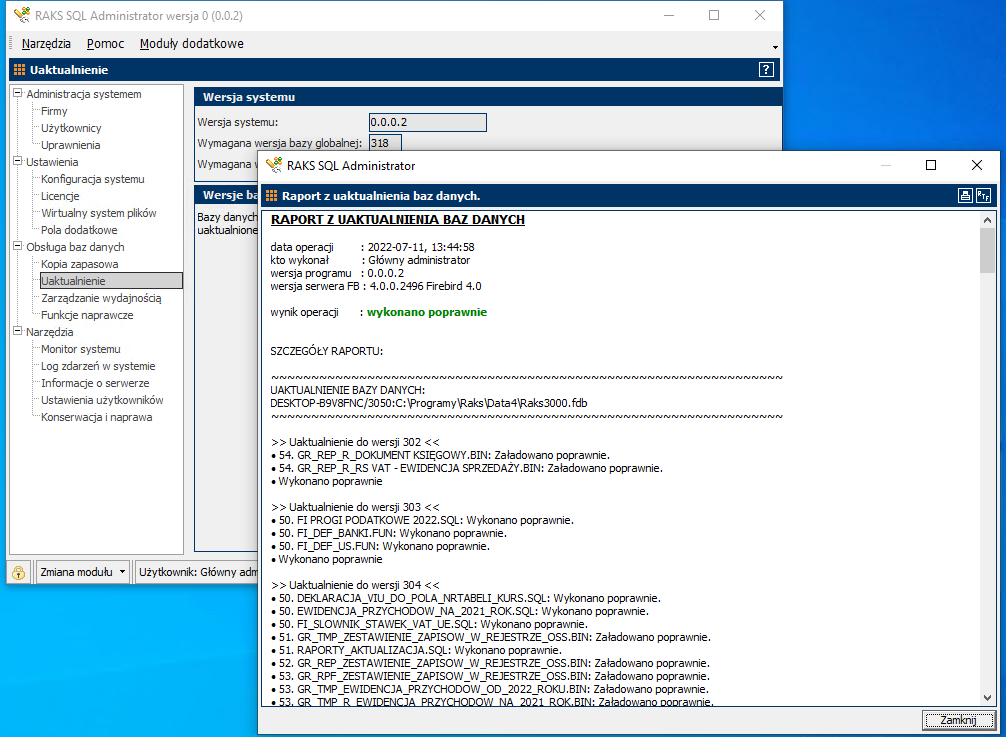Screen dimensions: 1006x737
Task: Select Kopia zapasowa in the tree
Action: tap(80, 264)
